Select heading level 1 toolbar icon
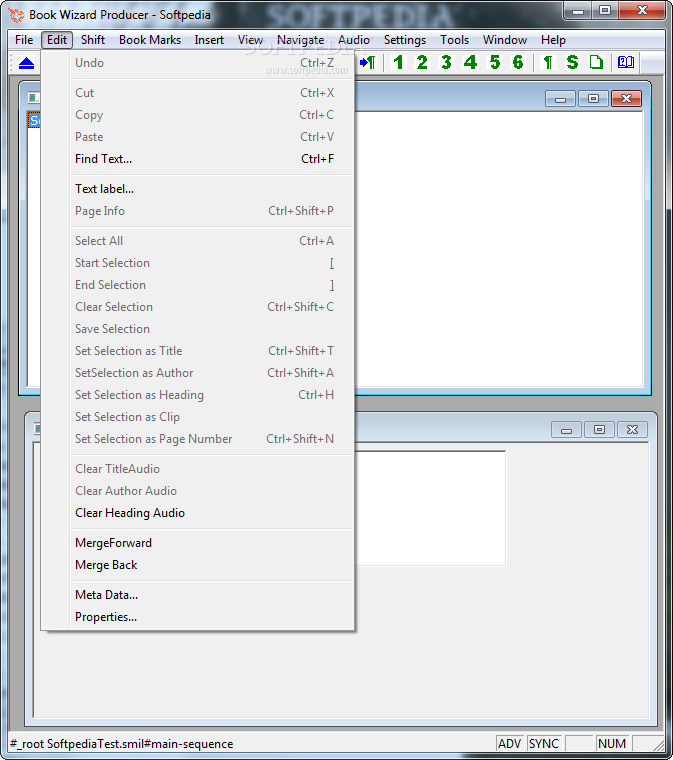The image size is (673, 760). (398, 63)
